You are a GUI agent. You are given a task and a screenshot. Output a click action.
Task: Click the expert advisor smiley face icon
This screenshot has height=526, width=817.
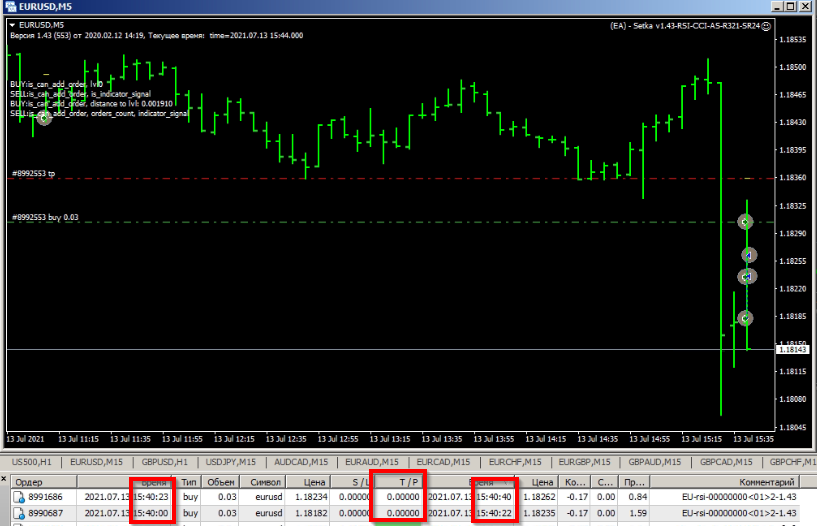tap(766, 26)
